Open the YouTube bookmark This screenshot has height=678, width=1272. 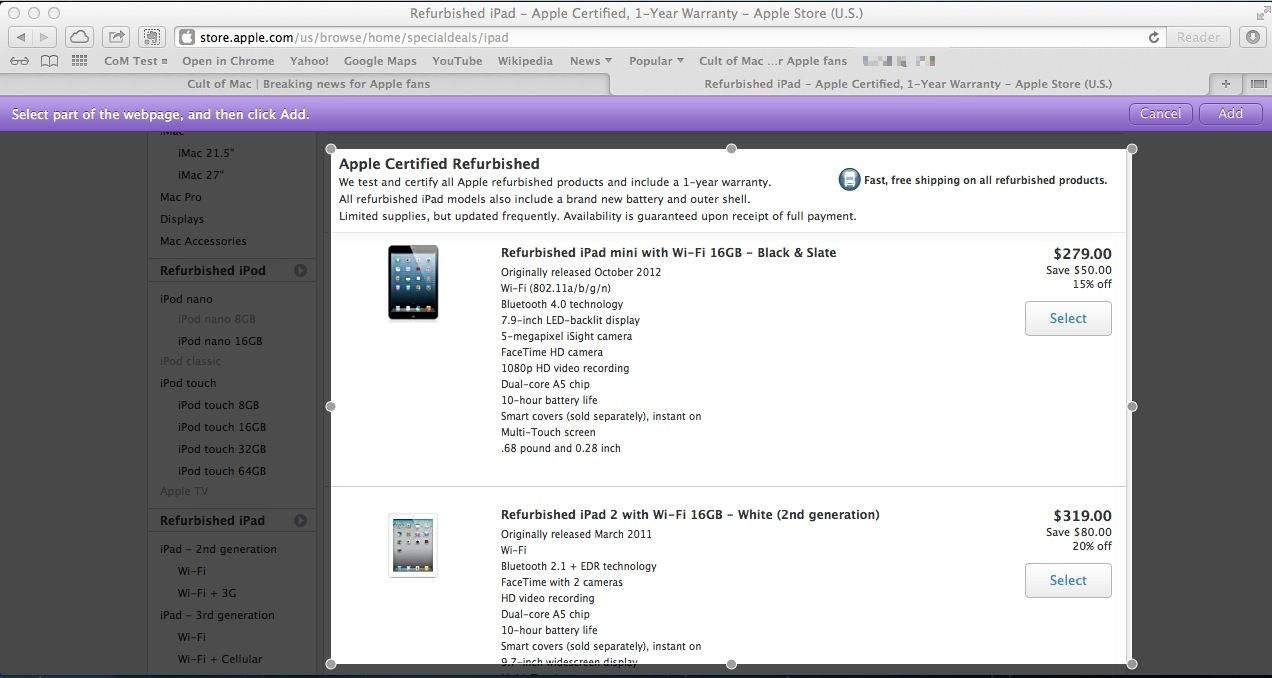tap(457, 61)
